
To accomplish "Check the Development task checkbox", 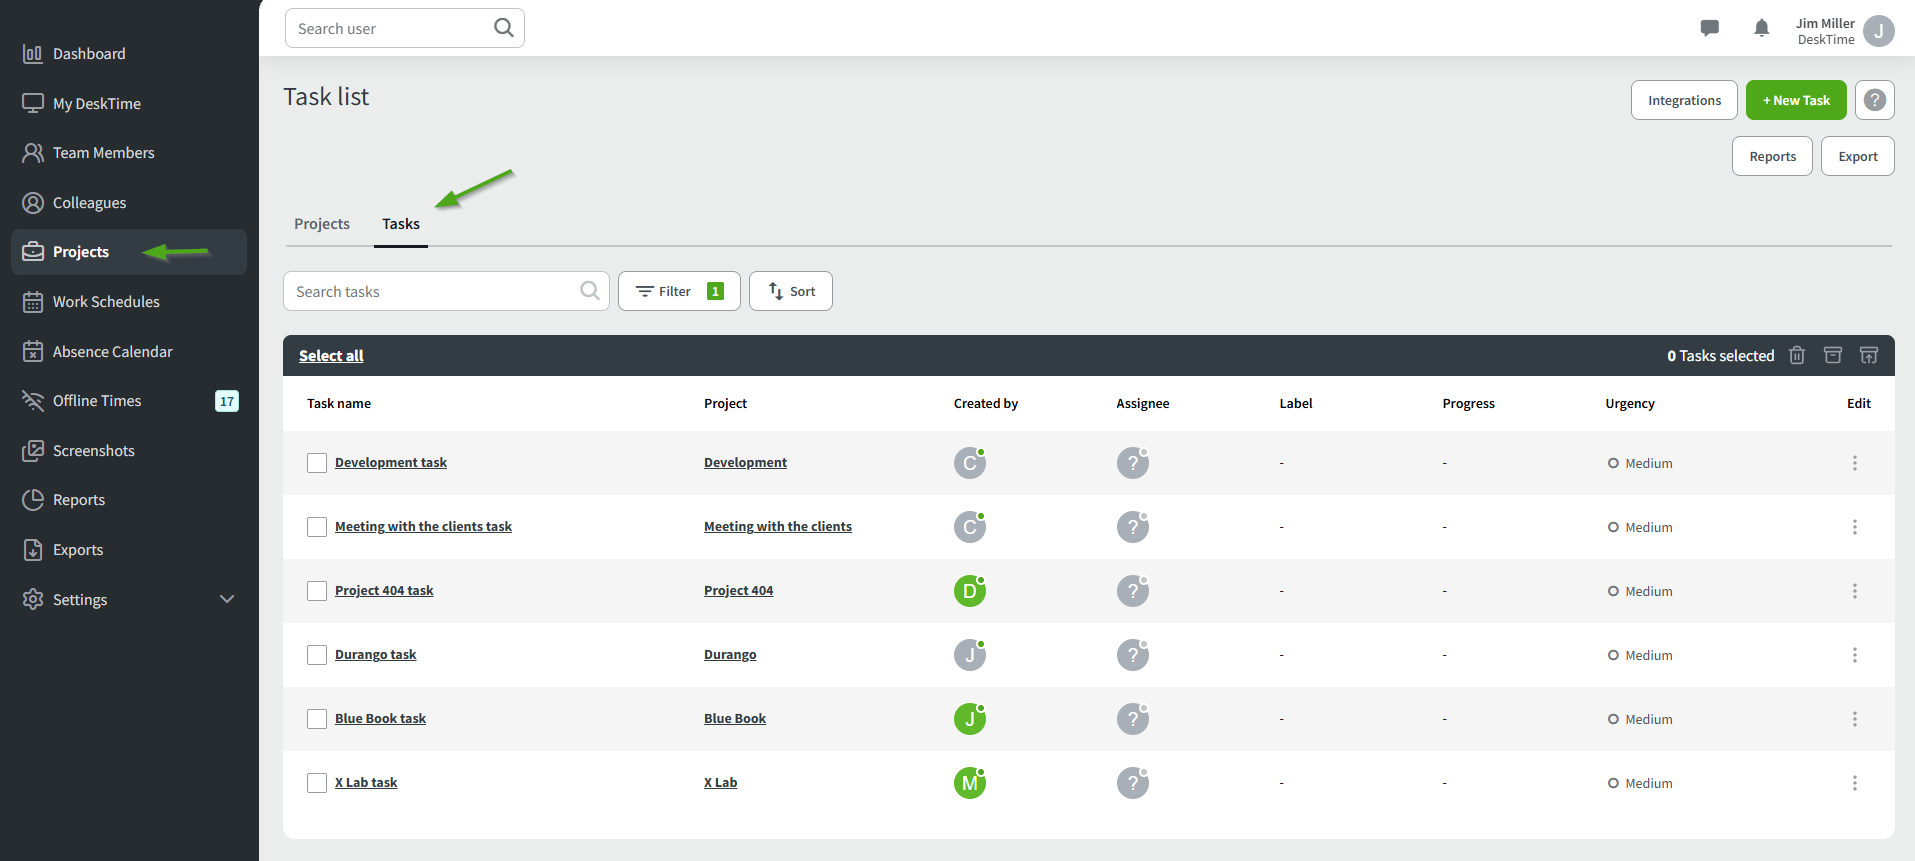I will click(317, 463).
